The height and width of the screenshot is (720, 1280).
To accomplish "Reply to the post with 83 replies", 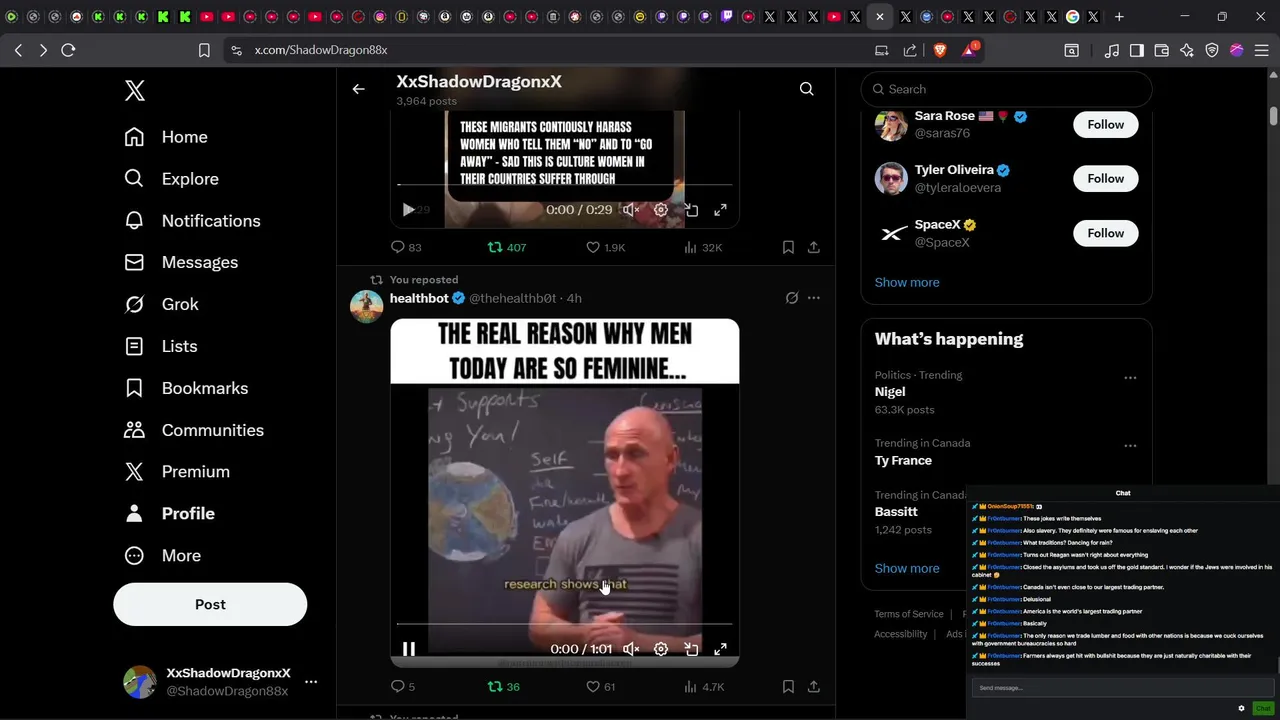I will [x=406, y=247].
